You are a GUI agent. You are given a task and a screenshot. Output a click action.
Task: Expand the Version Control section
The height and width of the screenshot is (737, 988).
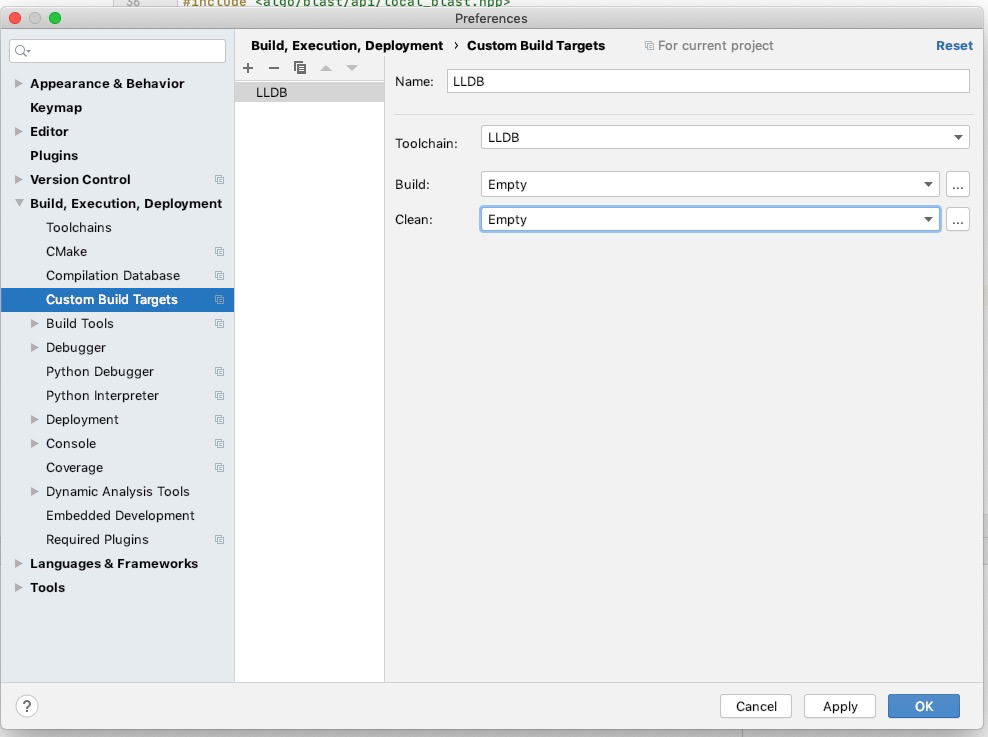tap(19, 180)
